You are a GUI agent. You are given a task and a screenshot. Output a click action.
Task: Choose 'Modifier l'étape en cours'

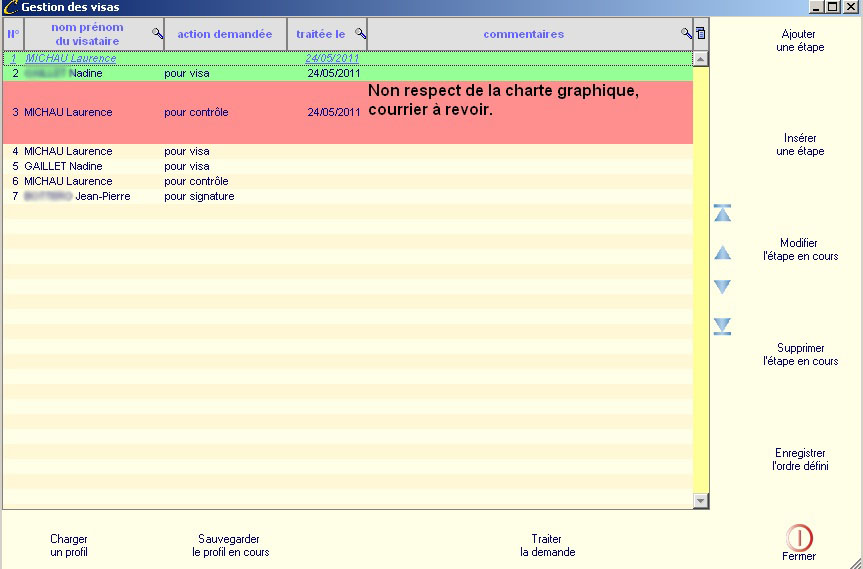pyautogui.click(x=799, y=250)
